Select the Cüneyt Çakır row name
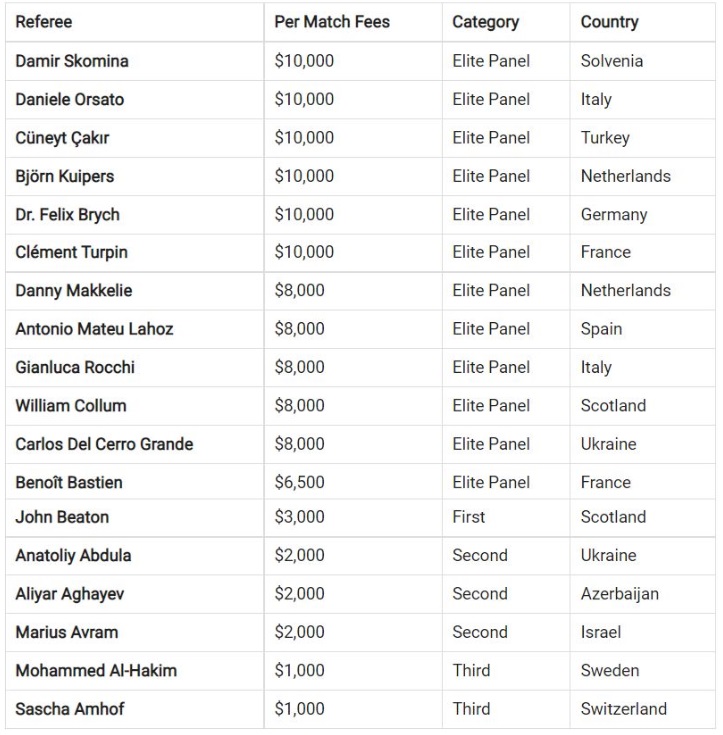The width and height of the screenshot is (723, 735). (x=62, y=138)
